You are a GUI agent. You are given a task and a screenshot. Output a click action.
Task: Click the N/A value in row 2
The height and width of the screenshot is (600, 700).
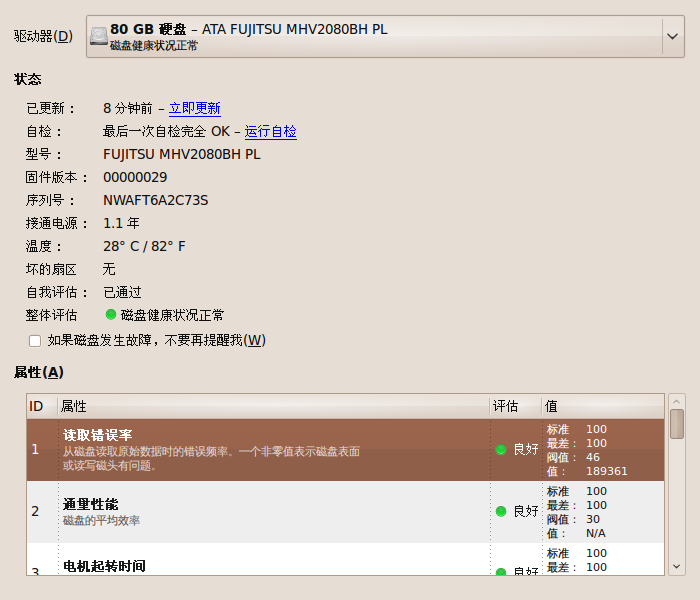click(x=596, y=533)
